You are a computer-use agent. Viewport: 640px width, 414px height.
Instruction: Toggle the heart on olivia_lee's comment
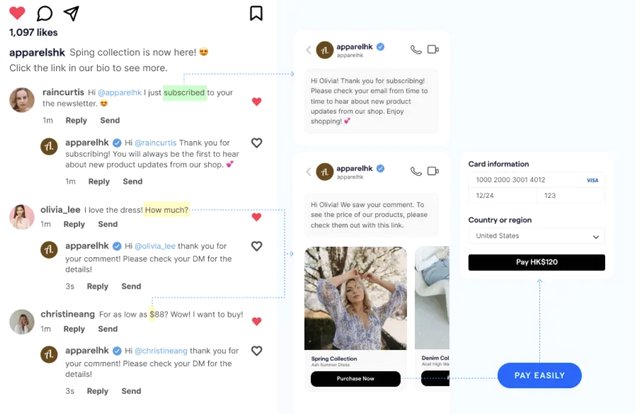257,217
